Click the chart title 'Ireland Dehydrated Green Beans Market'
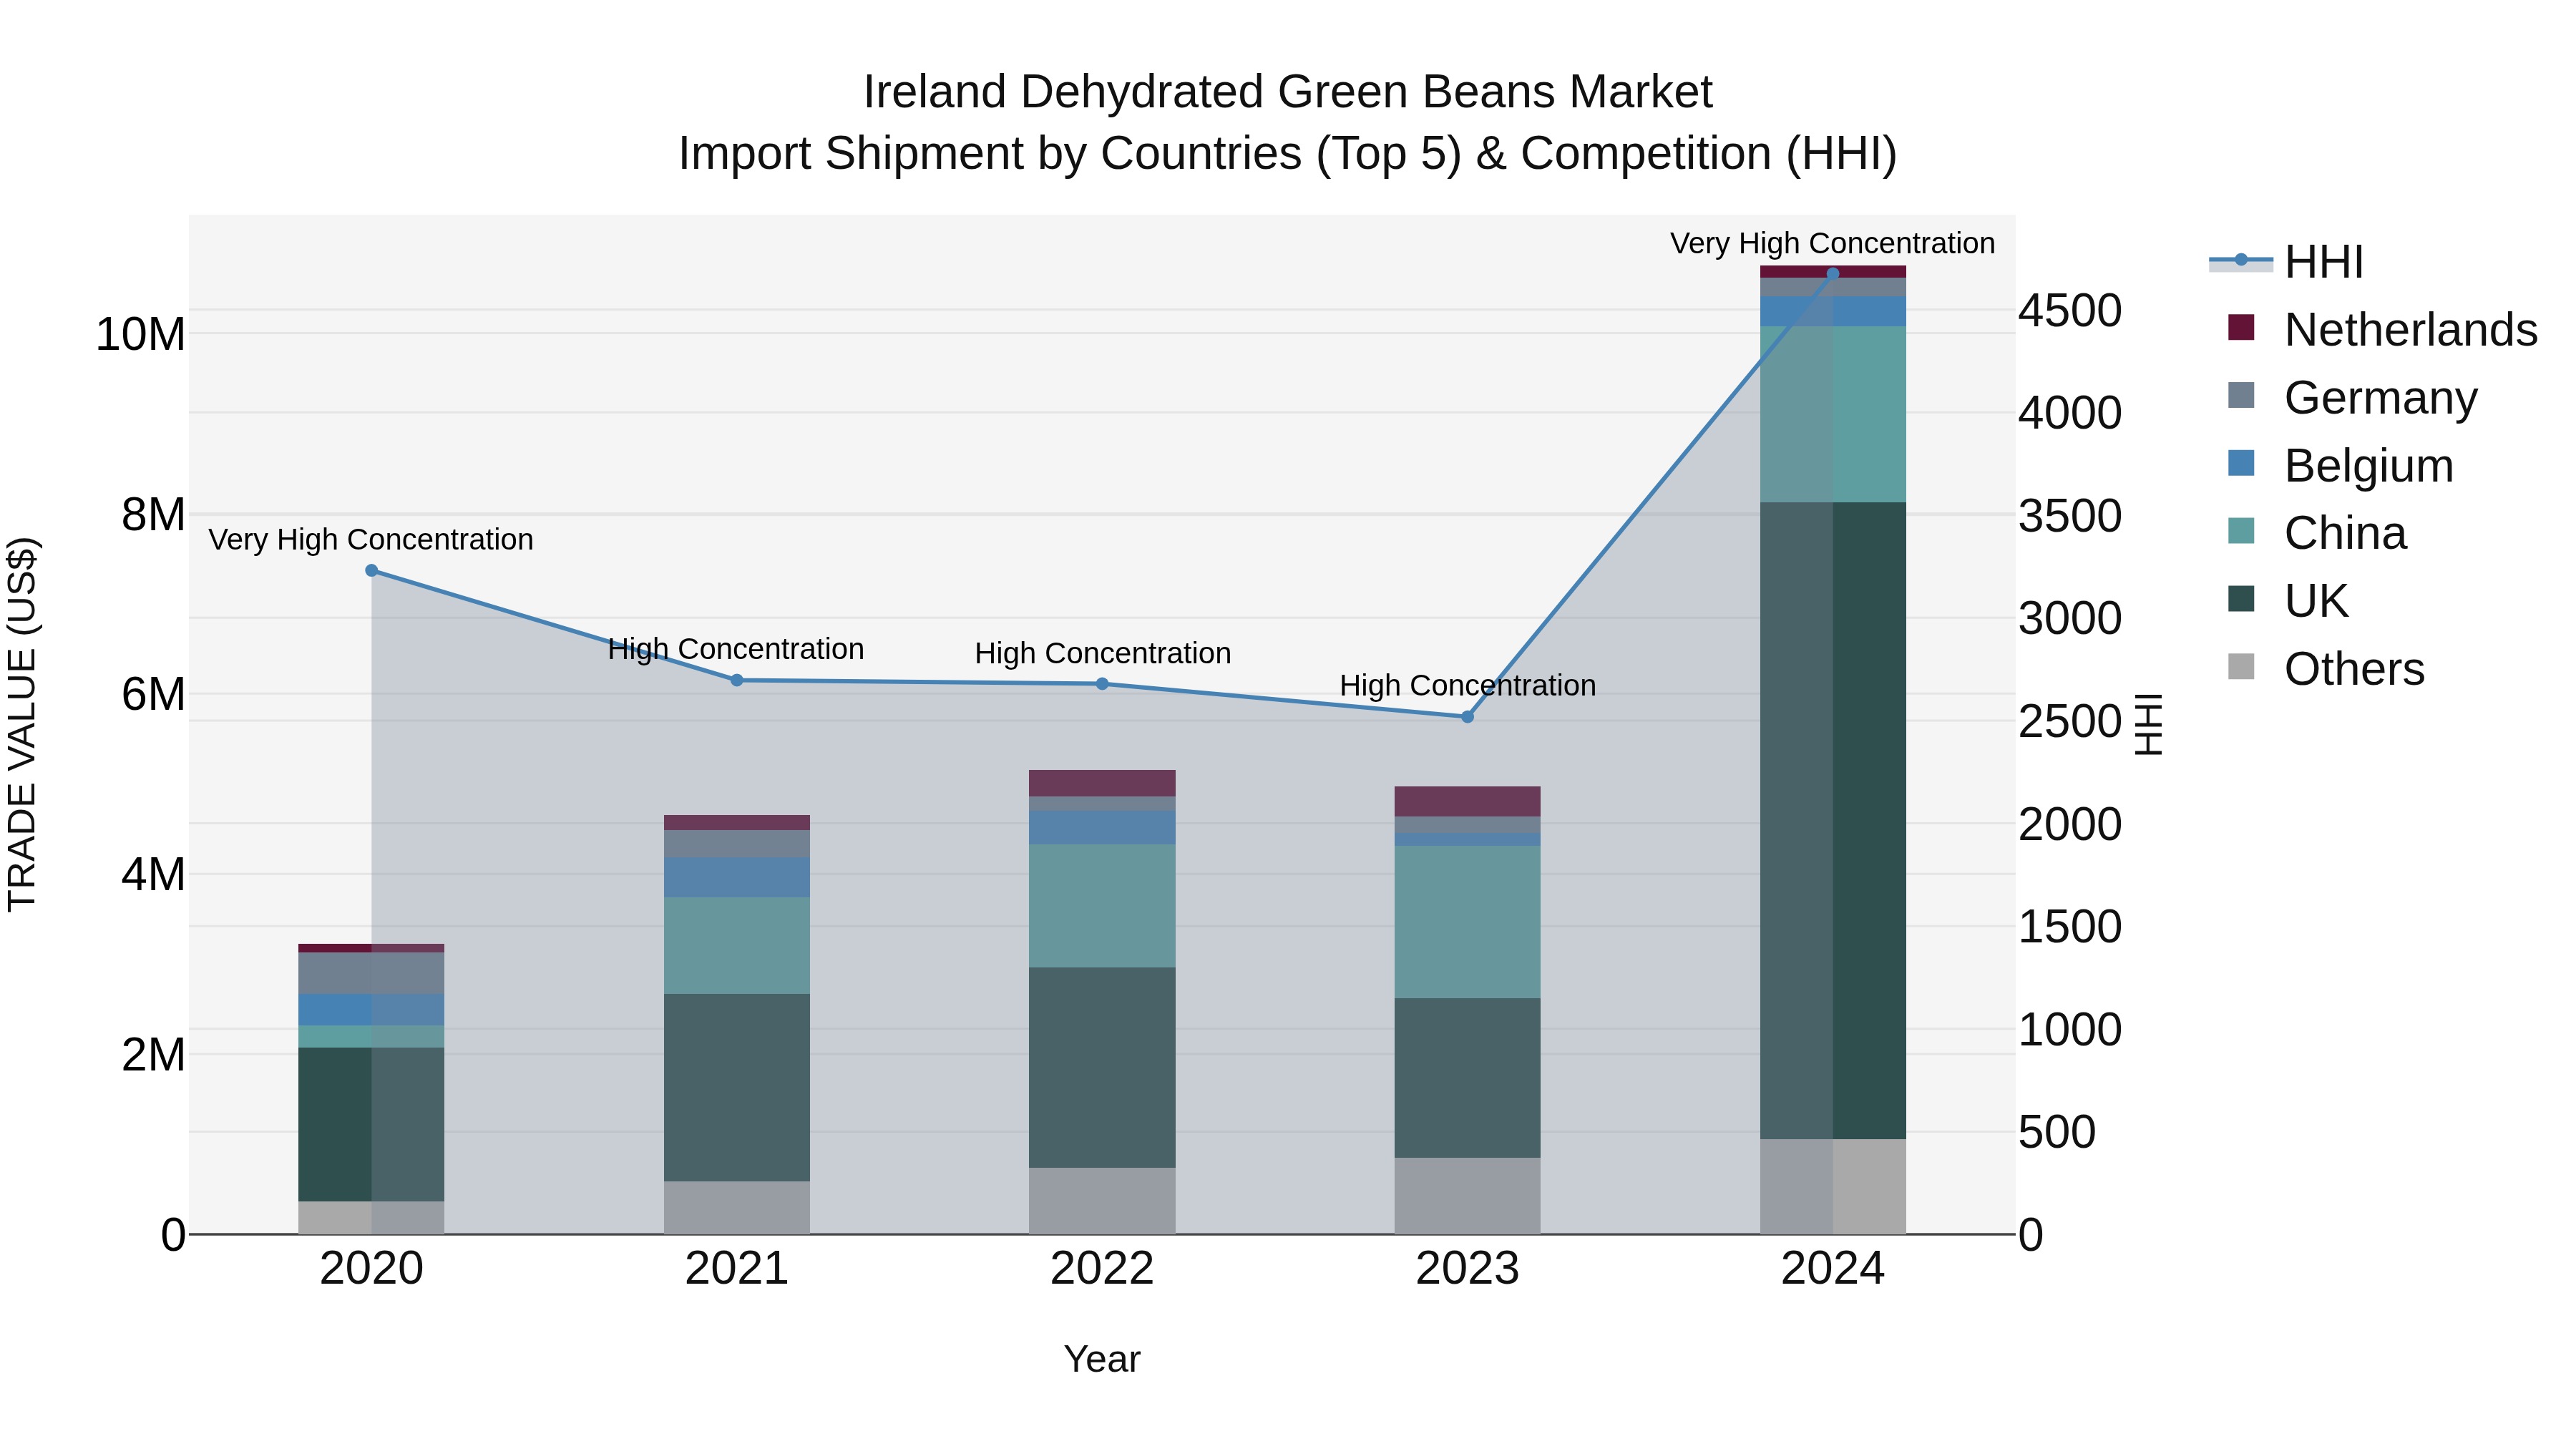The height and width of the screenshot is (1449, 2576). [1288, 92]
